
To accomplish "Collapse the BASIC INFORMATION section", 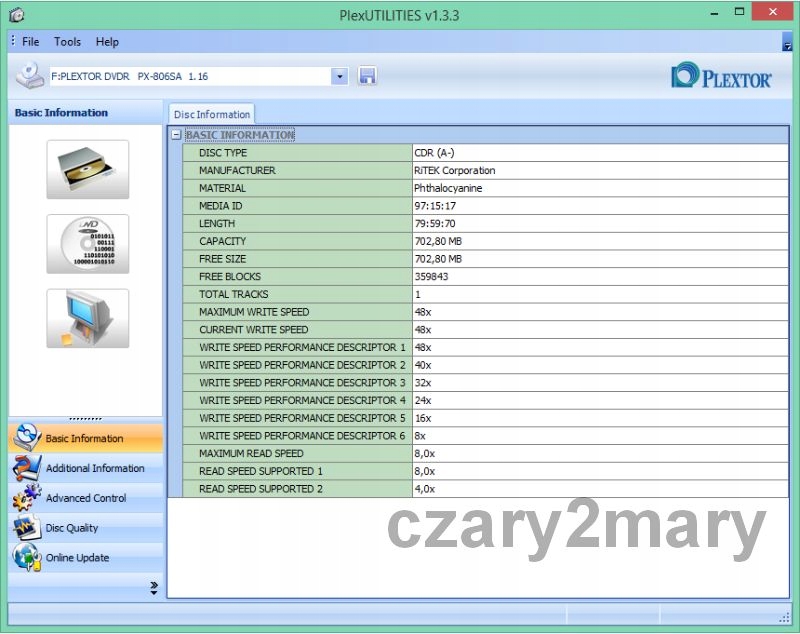I will point(177,135).
